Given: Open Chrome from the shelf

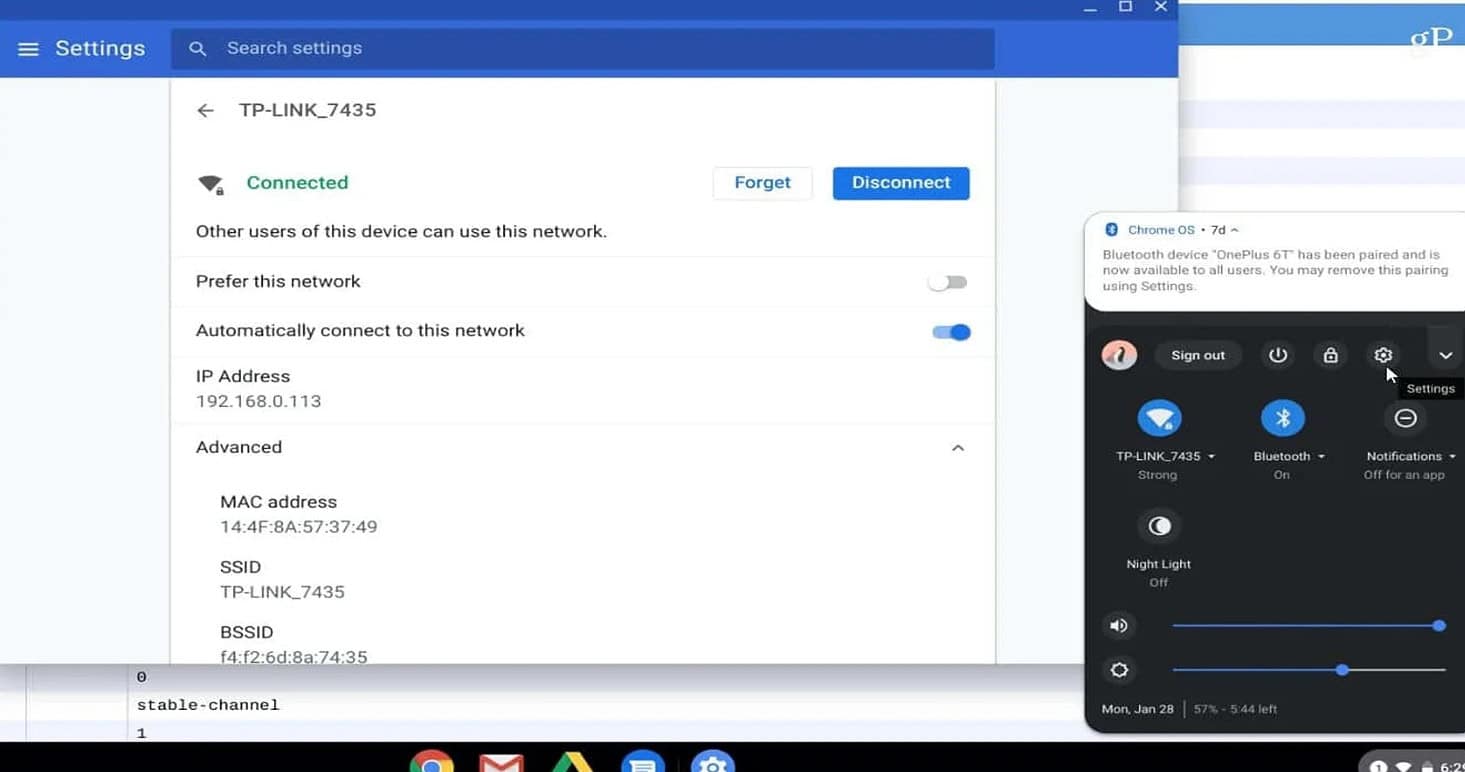Looking at the screenshot, I should (x=431, y=762).
